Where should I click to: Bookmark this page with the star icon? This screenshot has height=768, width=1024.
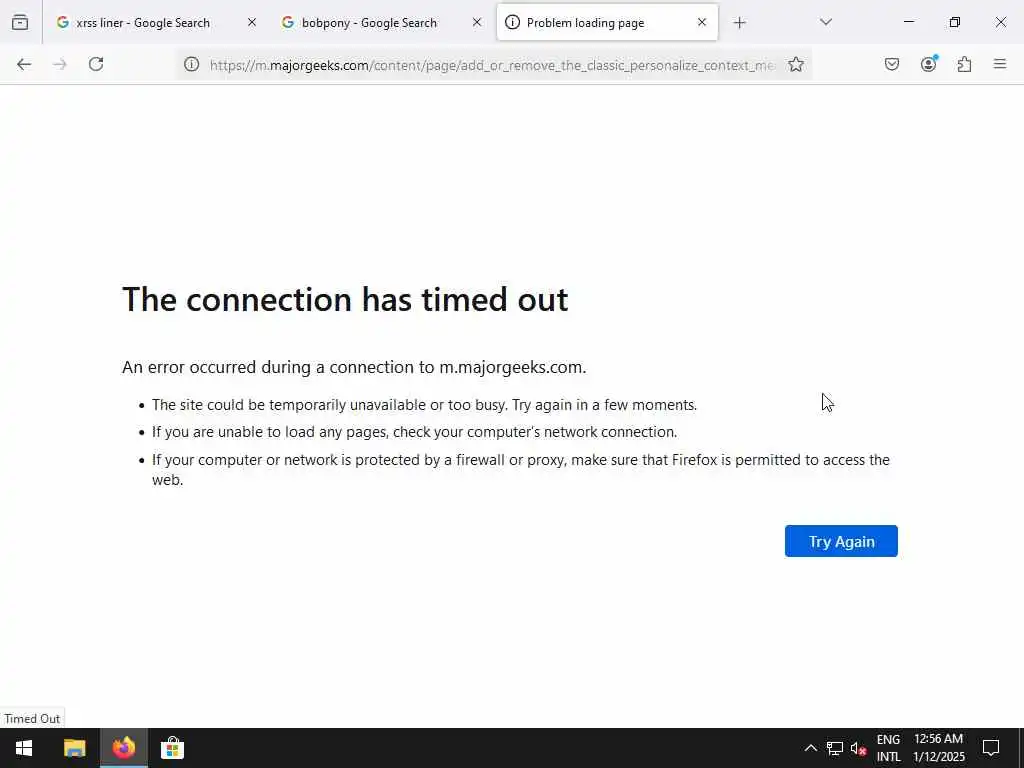[795, 64]
